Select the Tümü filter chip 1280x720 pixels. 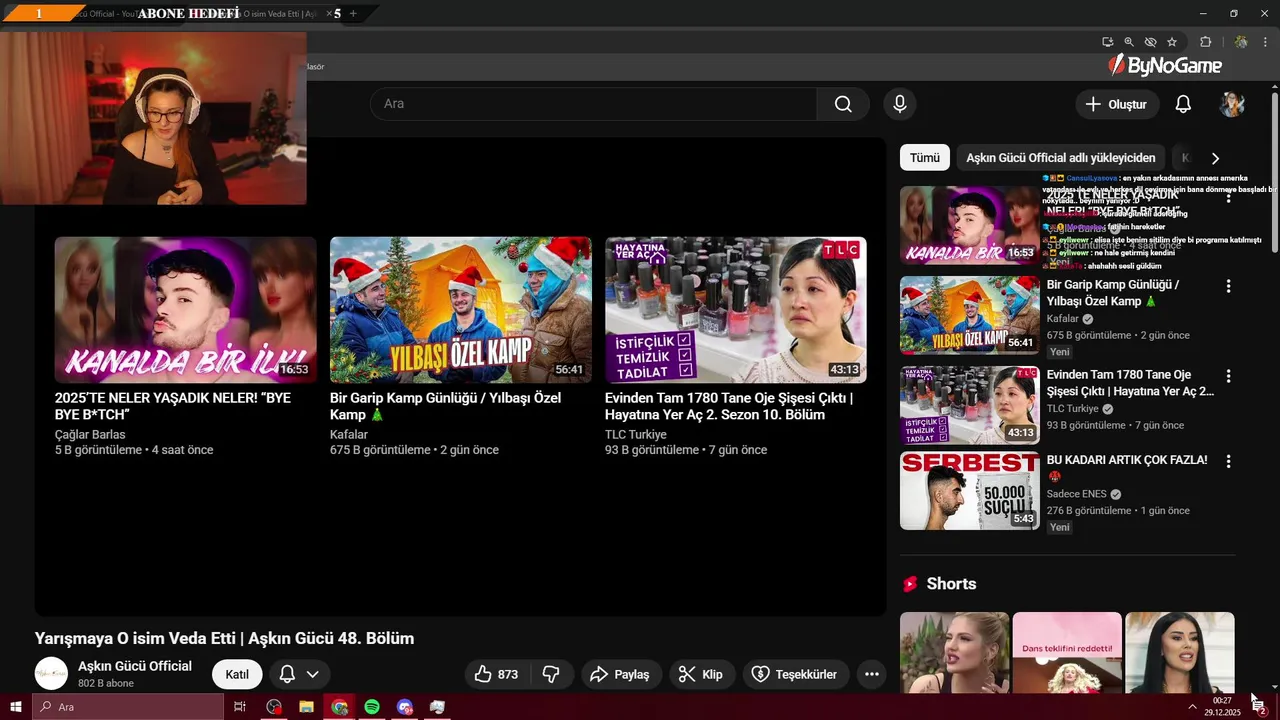point(924,158)
